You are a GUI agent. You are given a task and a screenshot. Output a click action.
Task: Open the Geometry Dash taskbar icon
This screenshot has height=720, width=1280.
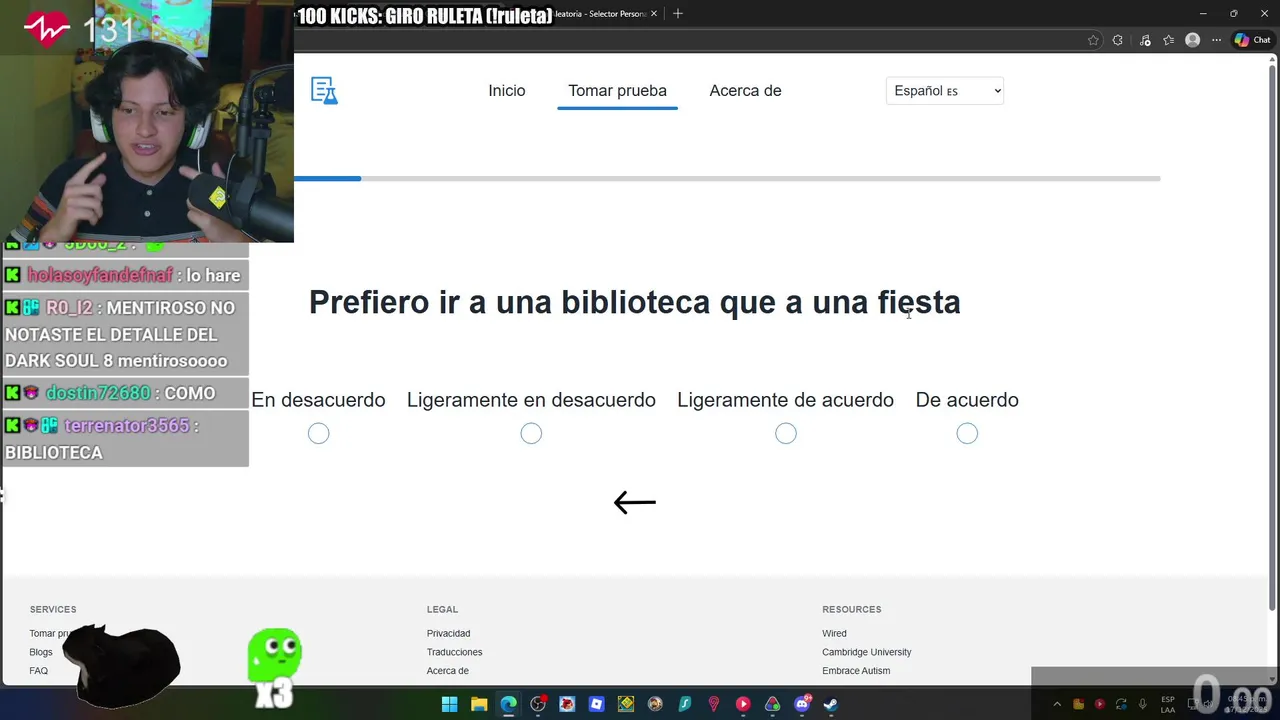[626, 704]
